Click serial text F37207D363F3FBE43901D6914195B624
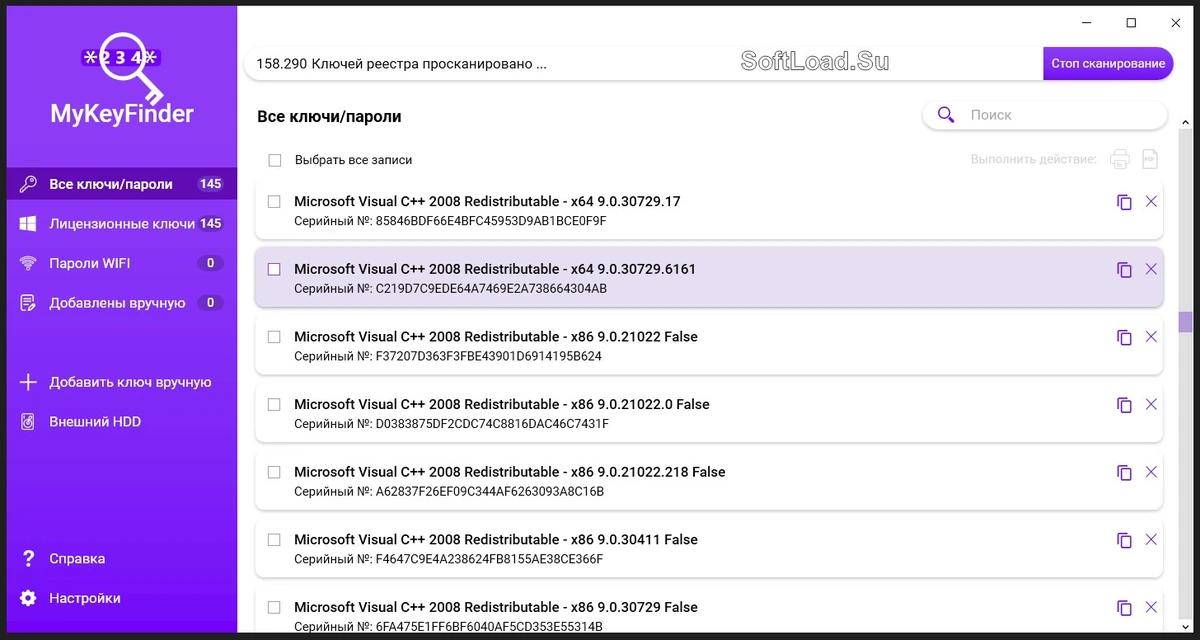The height and width of the screenshot is (640, 1200). 488,356
